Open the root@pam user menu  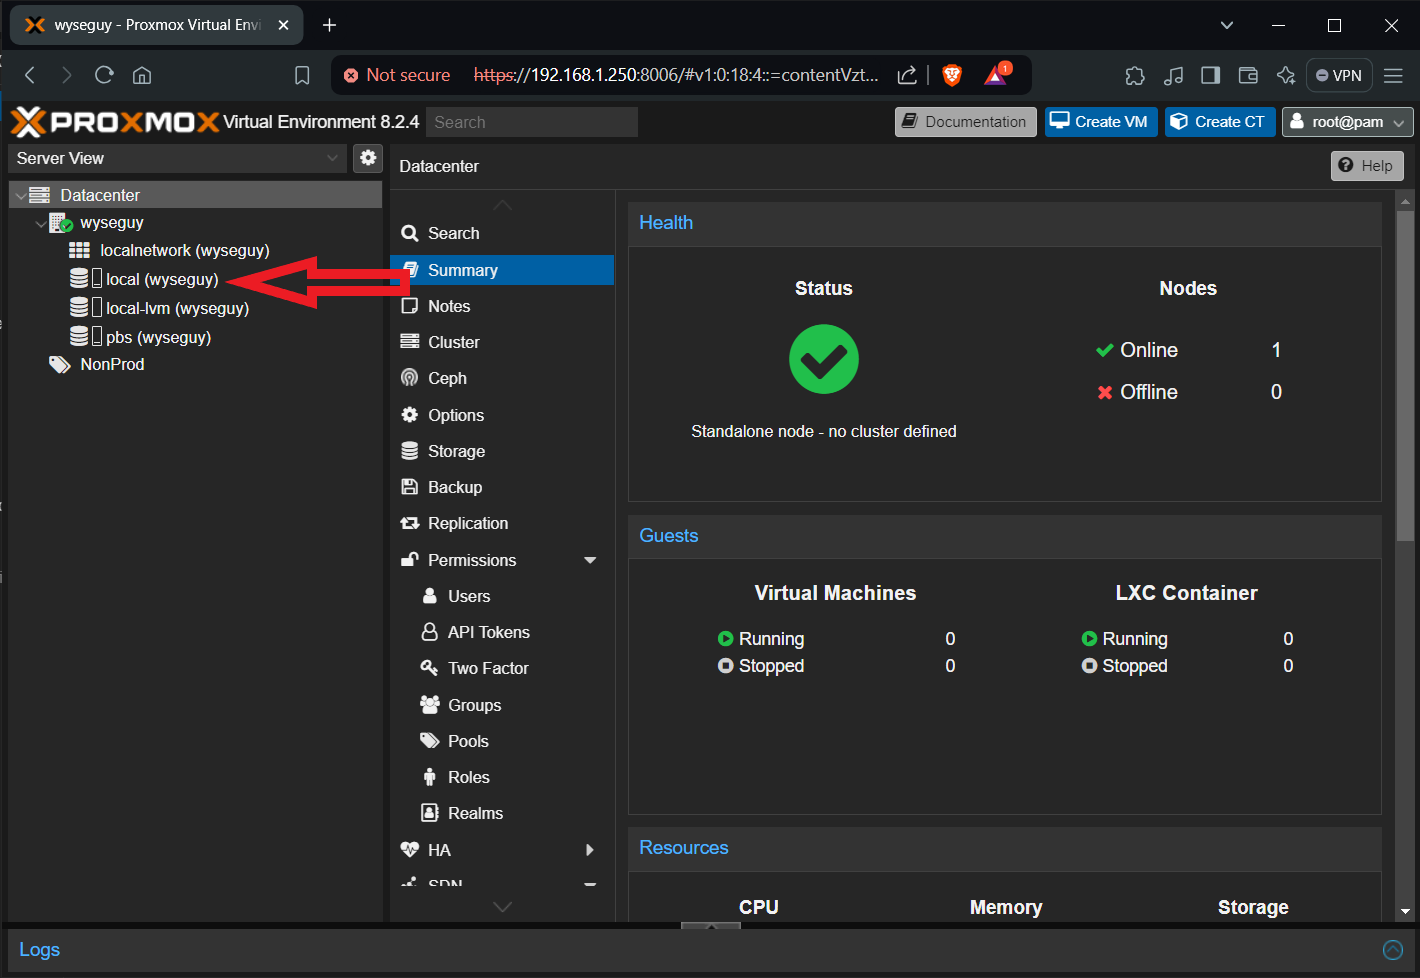tap(1347, 122)
